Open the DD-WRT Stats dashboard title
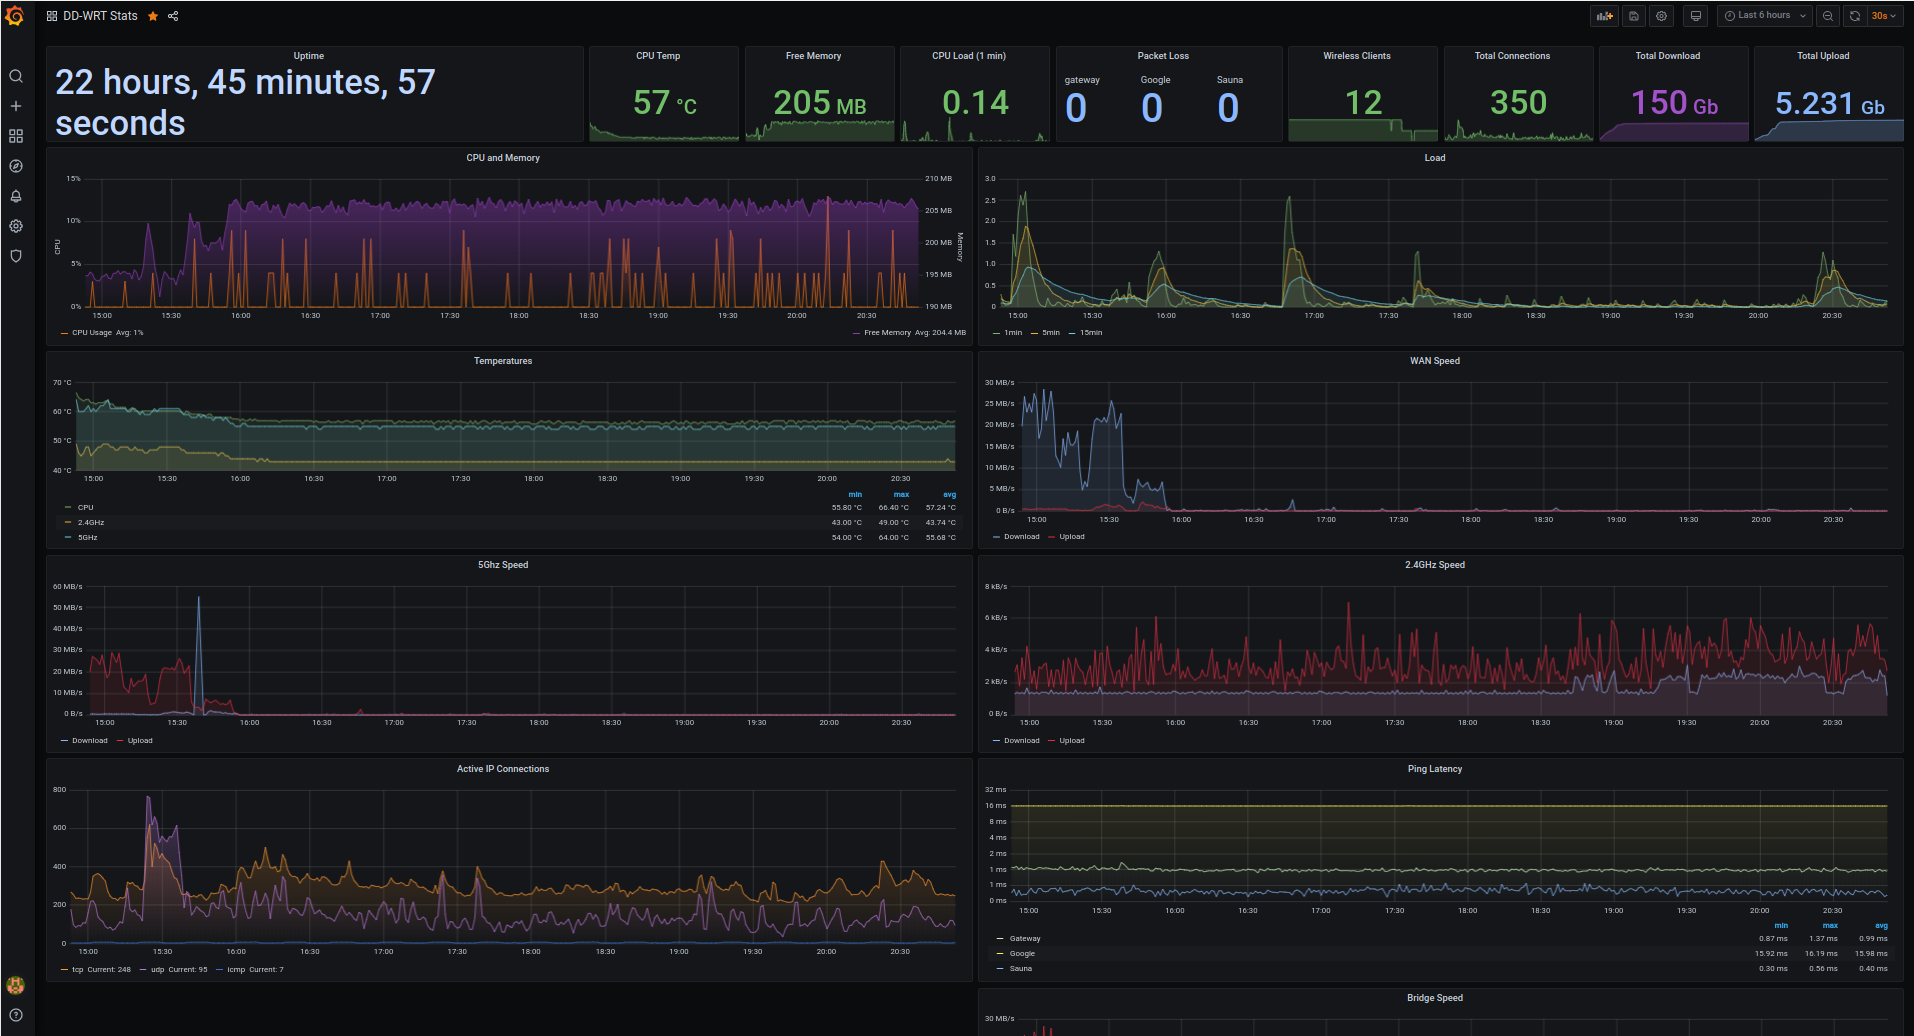The image size is (1914, 1036). [100, 16]
